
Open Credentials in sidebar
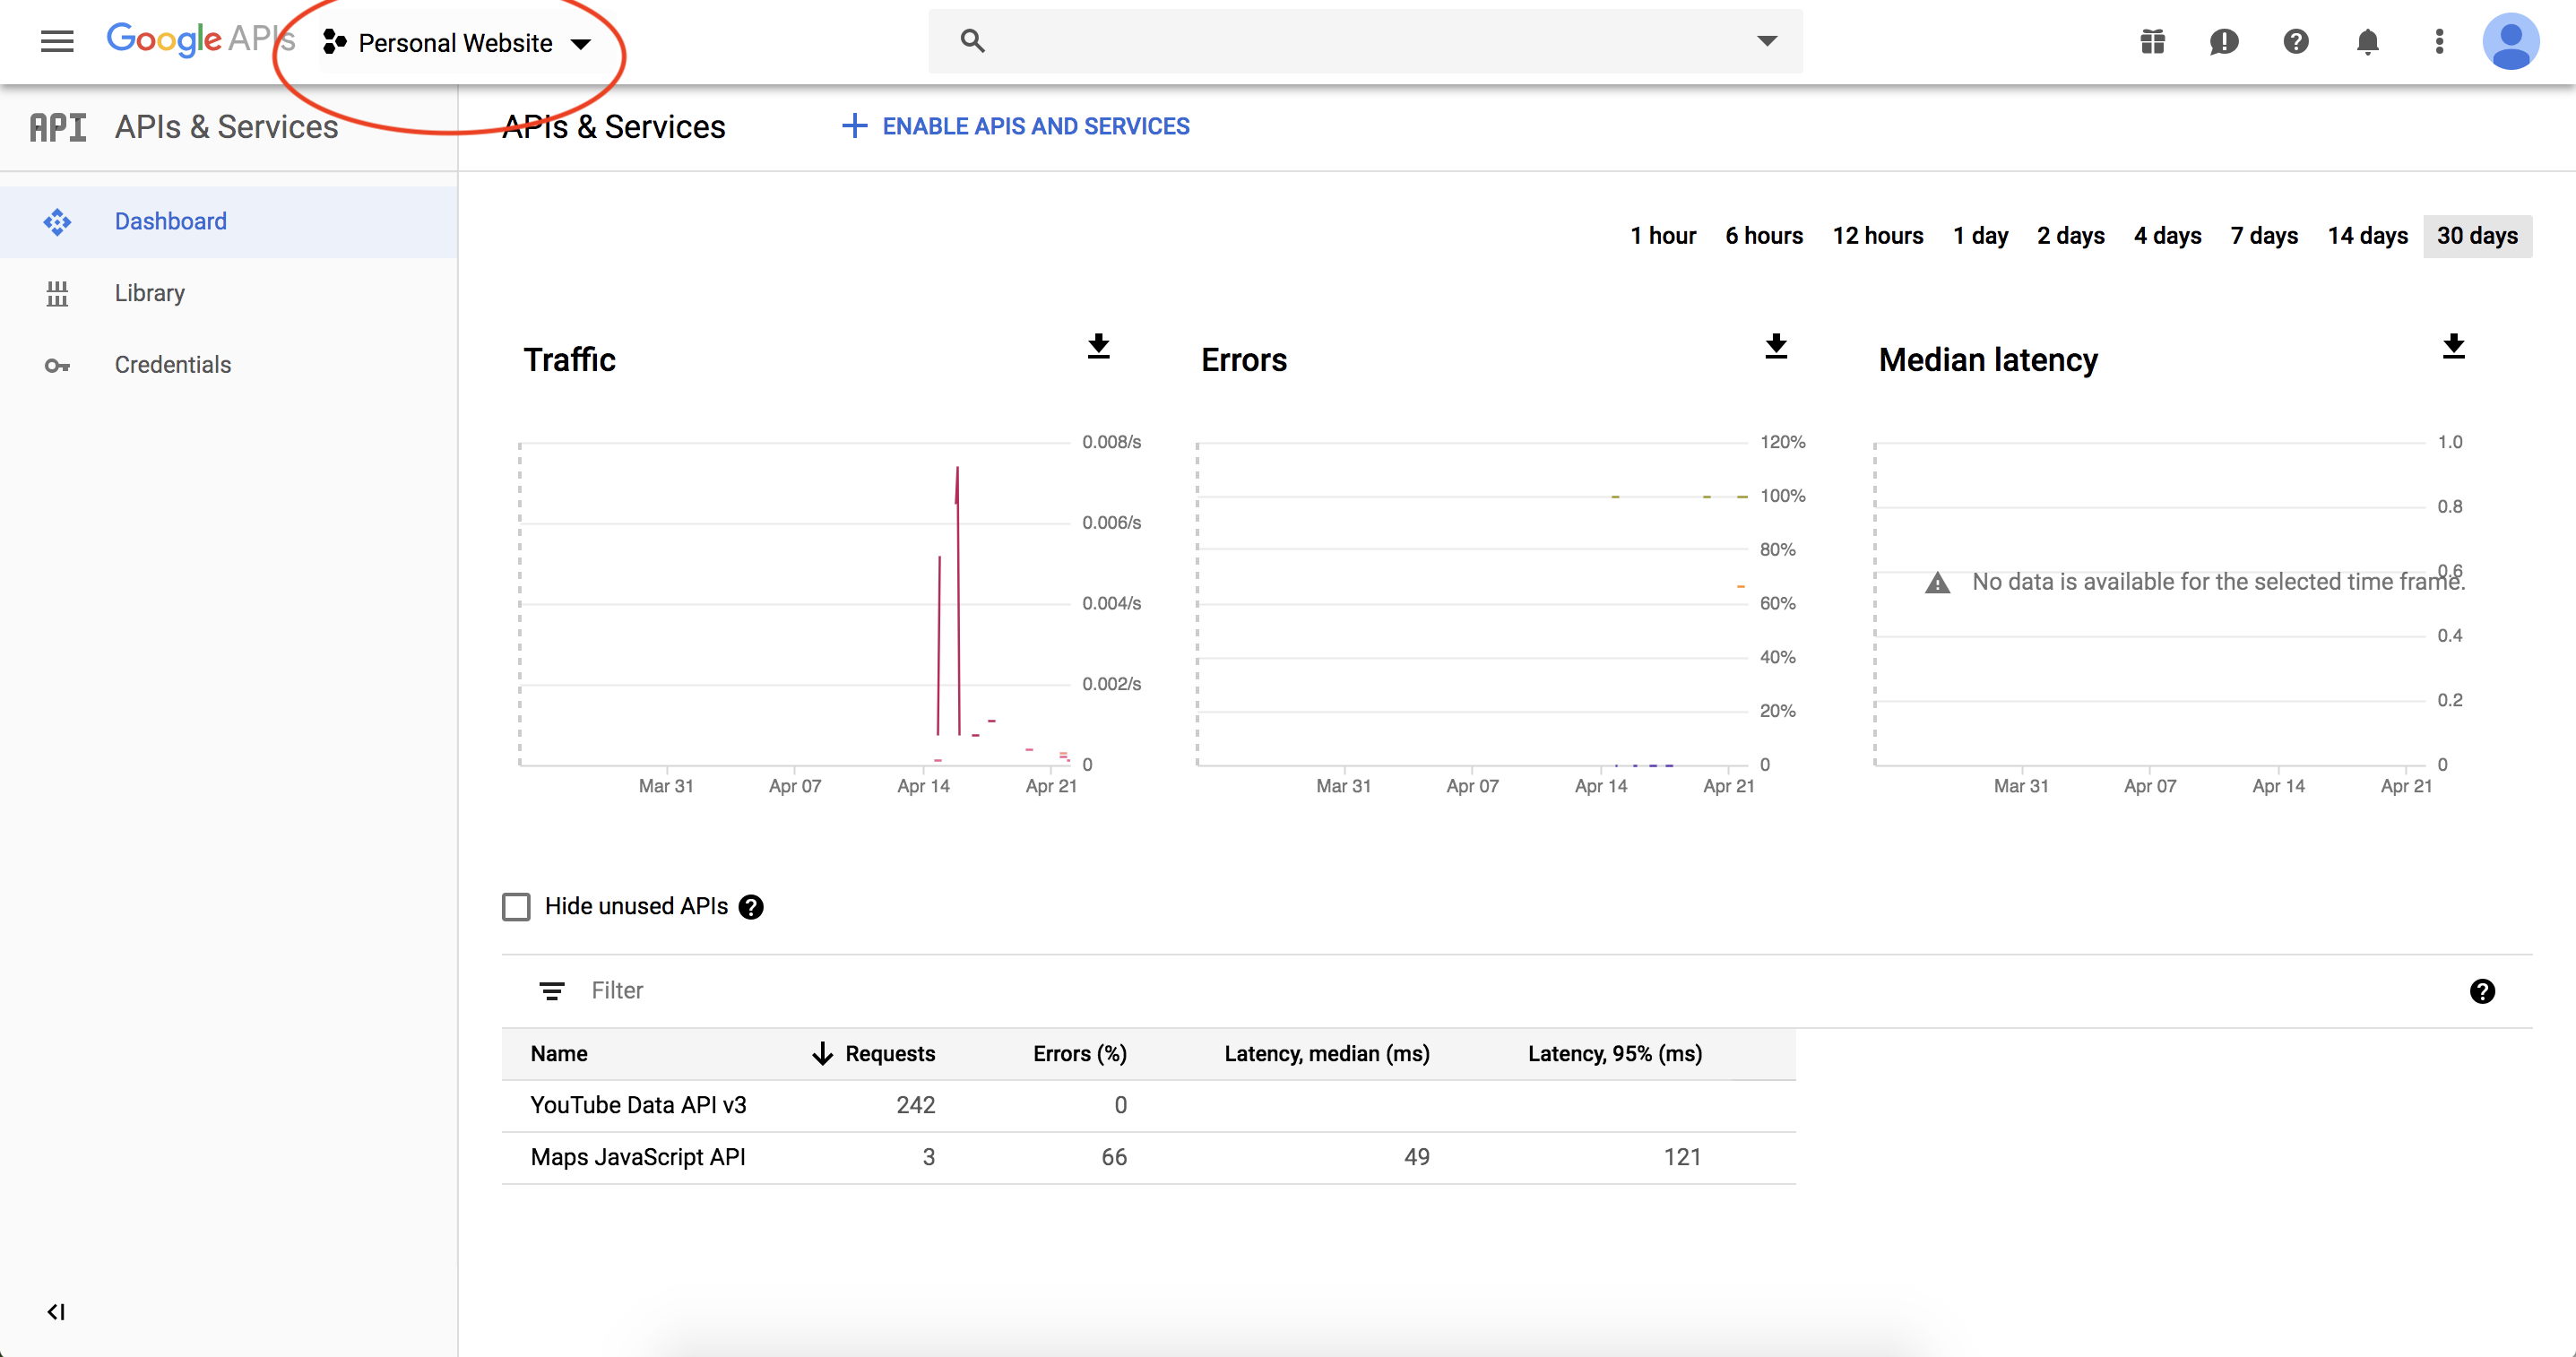click(172, 365)
